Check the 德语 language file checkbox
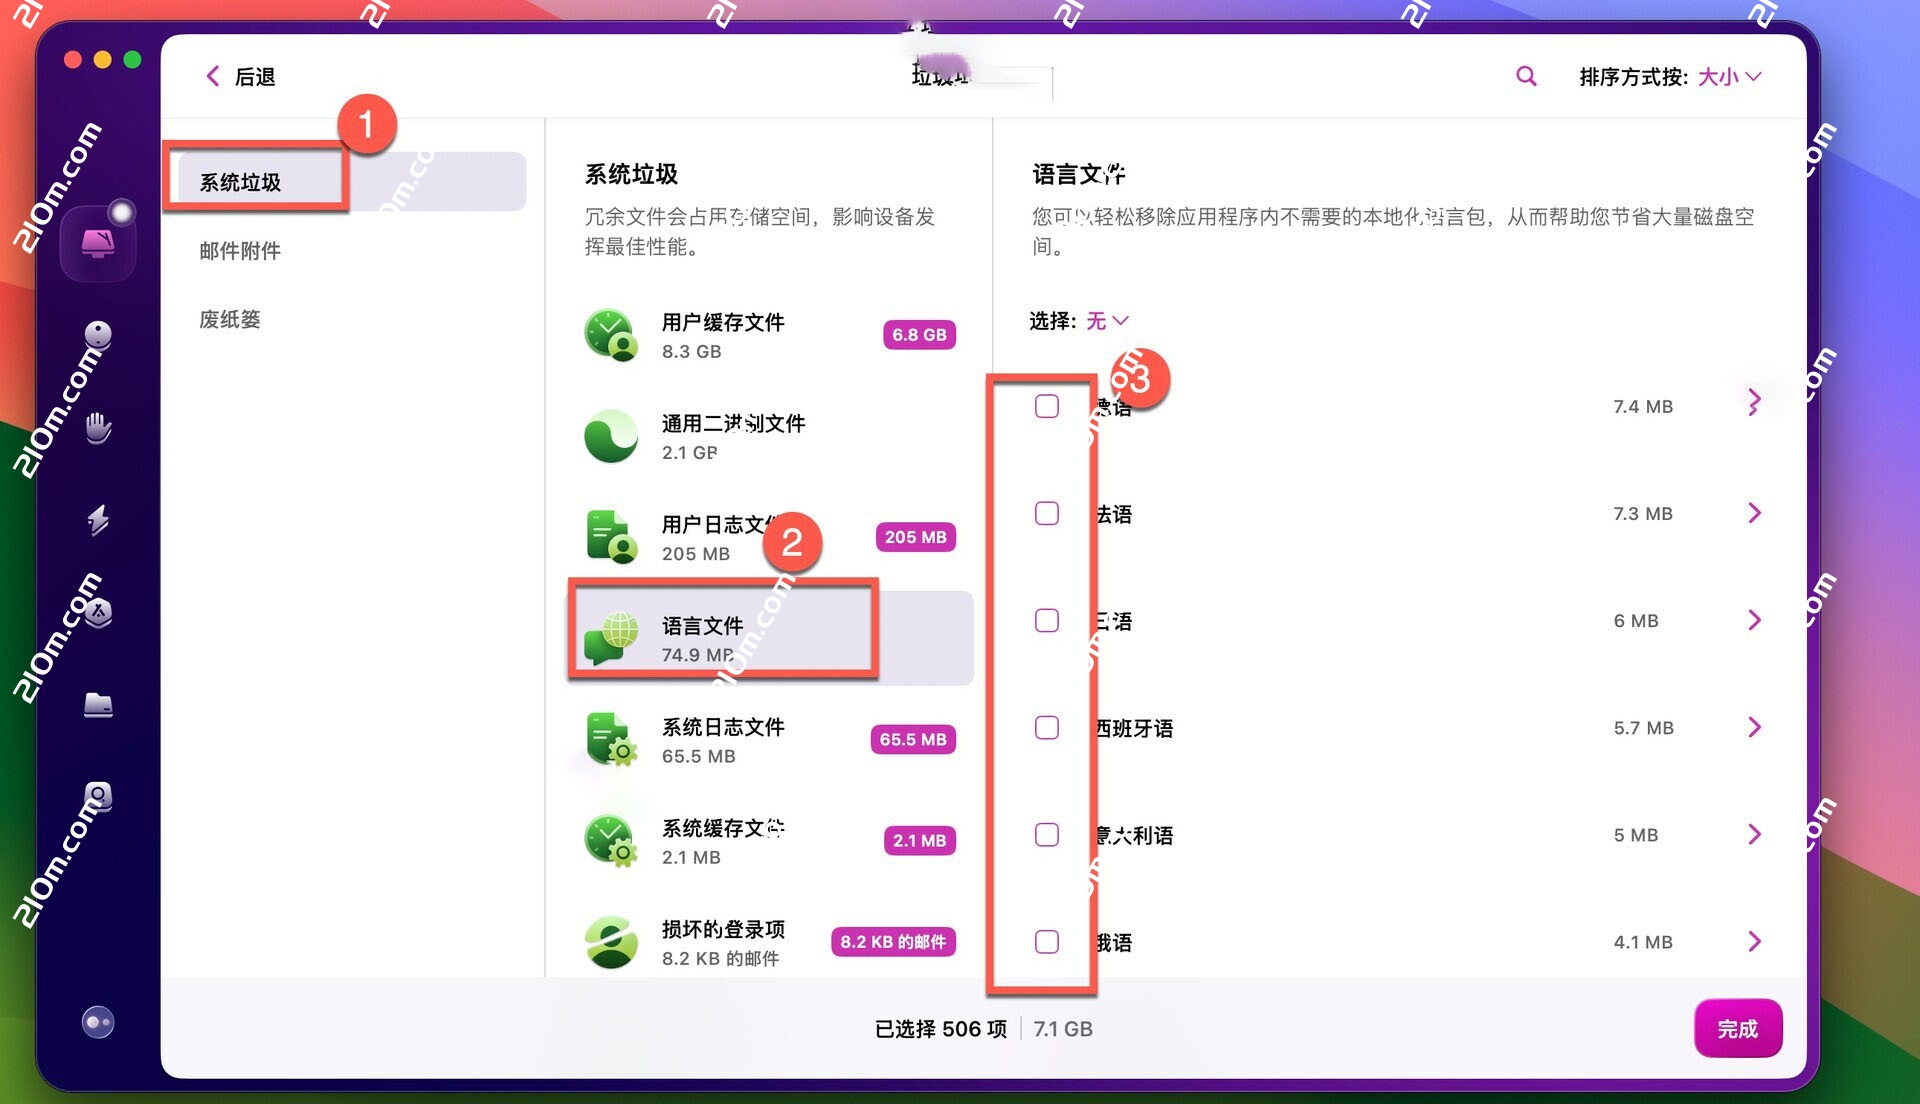Image resolution: width=1920 pixels, height=1104 pixels. tap(1047, 406)
